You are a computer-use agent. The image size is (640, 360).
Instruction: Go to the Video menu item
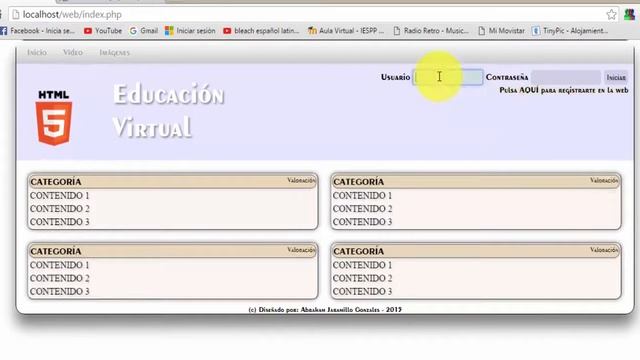[73, 53]
